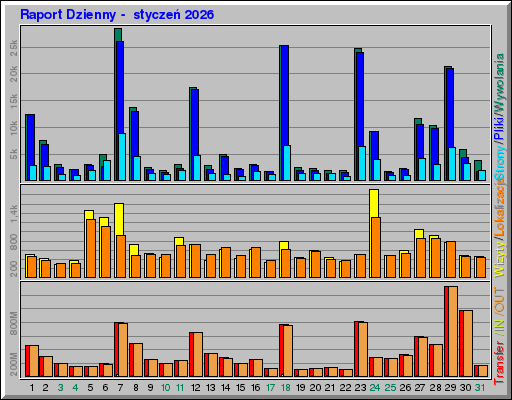Click the day label 22 on the axis
Image resolution: width=512 pixels, height=400 pixels.
click(345, 388)
